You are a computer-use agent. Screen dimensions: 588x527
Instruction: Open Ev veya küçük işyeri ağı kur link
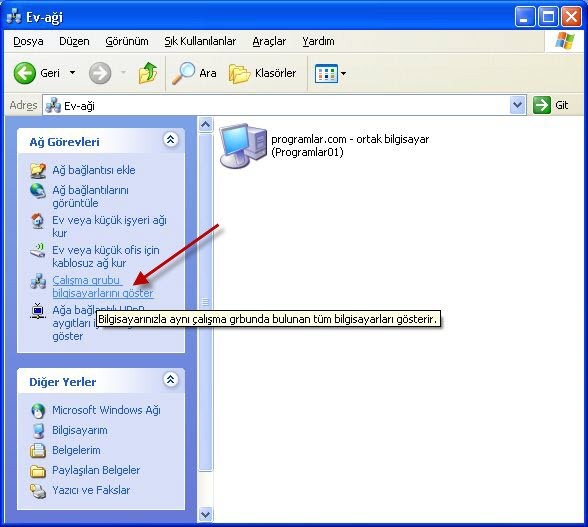tap(110, 227)
